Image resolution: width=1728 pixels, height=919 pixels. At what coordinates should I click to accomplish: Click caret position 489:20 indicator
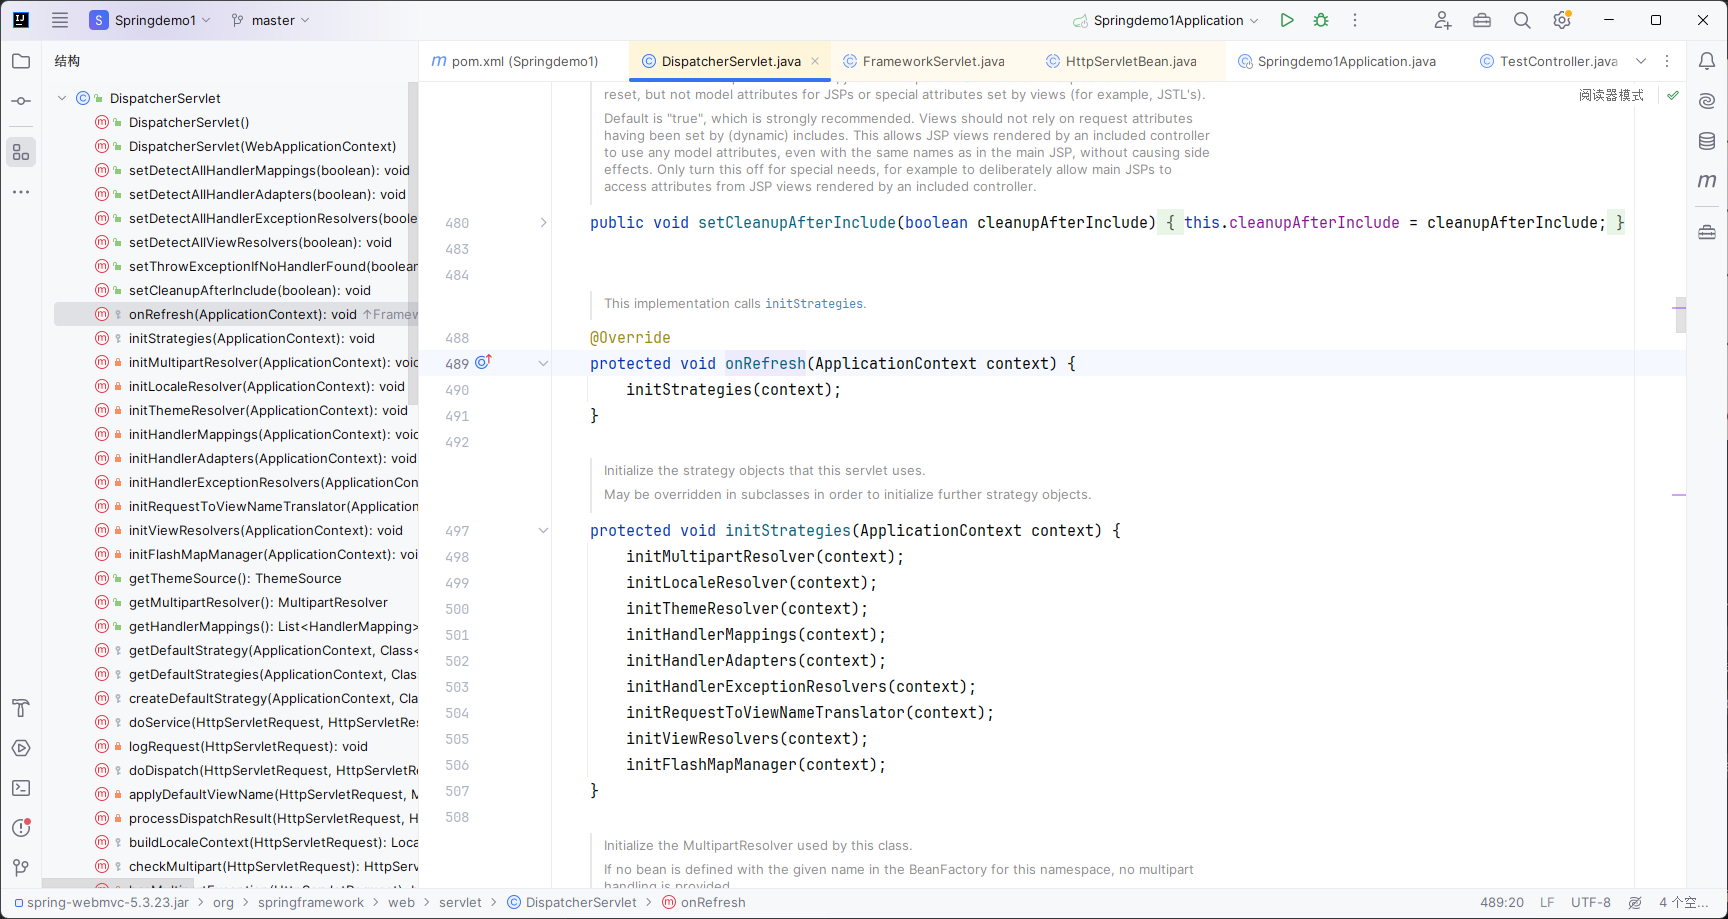1502,903
